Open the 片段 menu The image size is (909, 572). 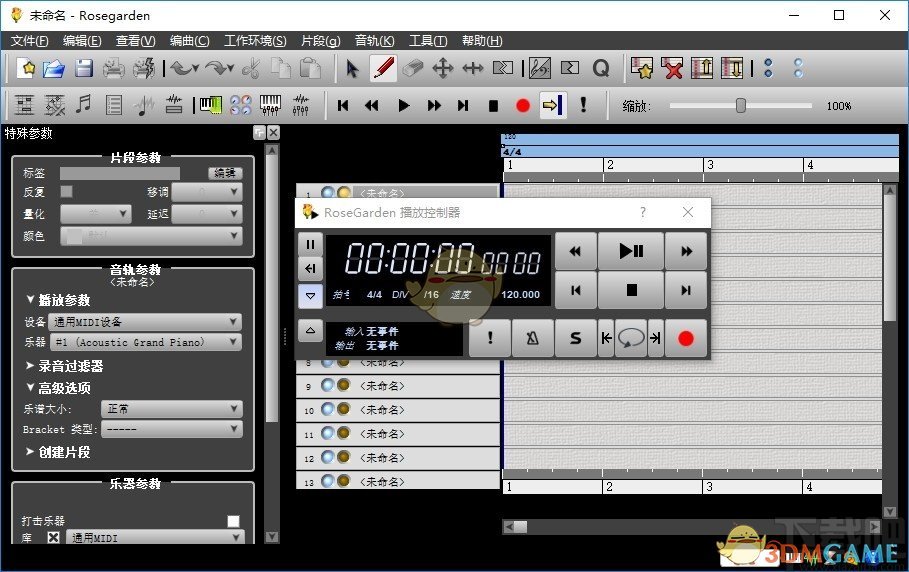point(319,41)
